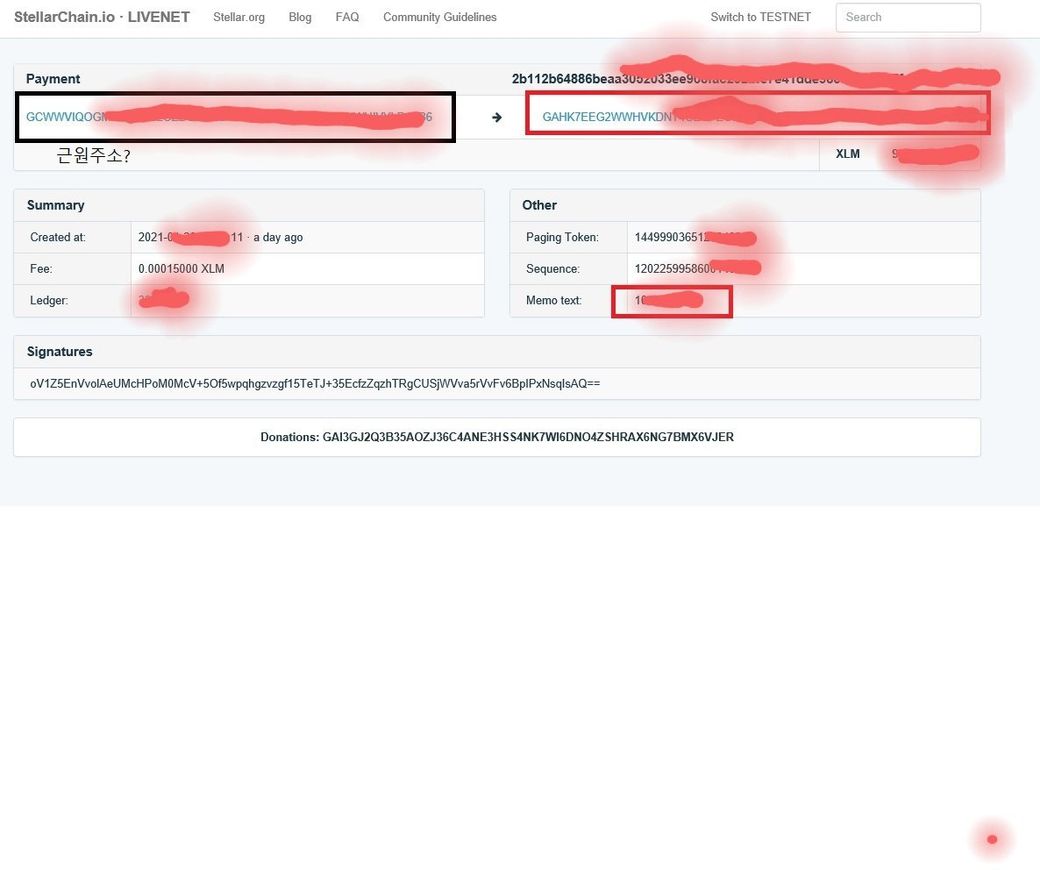Screen dimensions: 1040x870
Task: Click the arrow icon between the addresses
Action: (497, 117)
